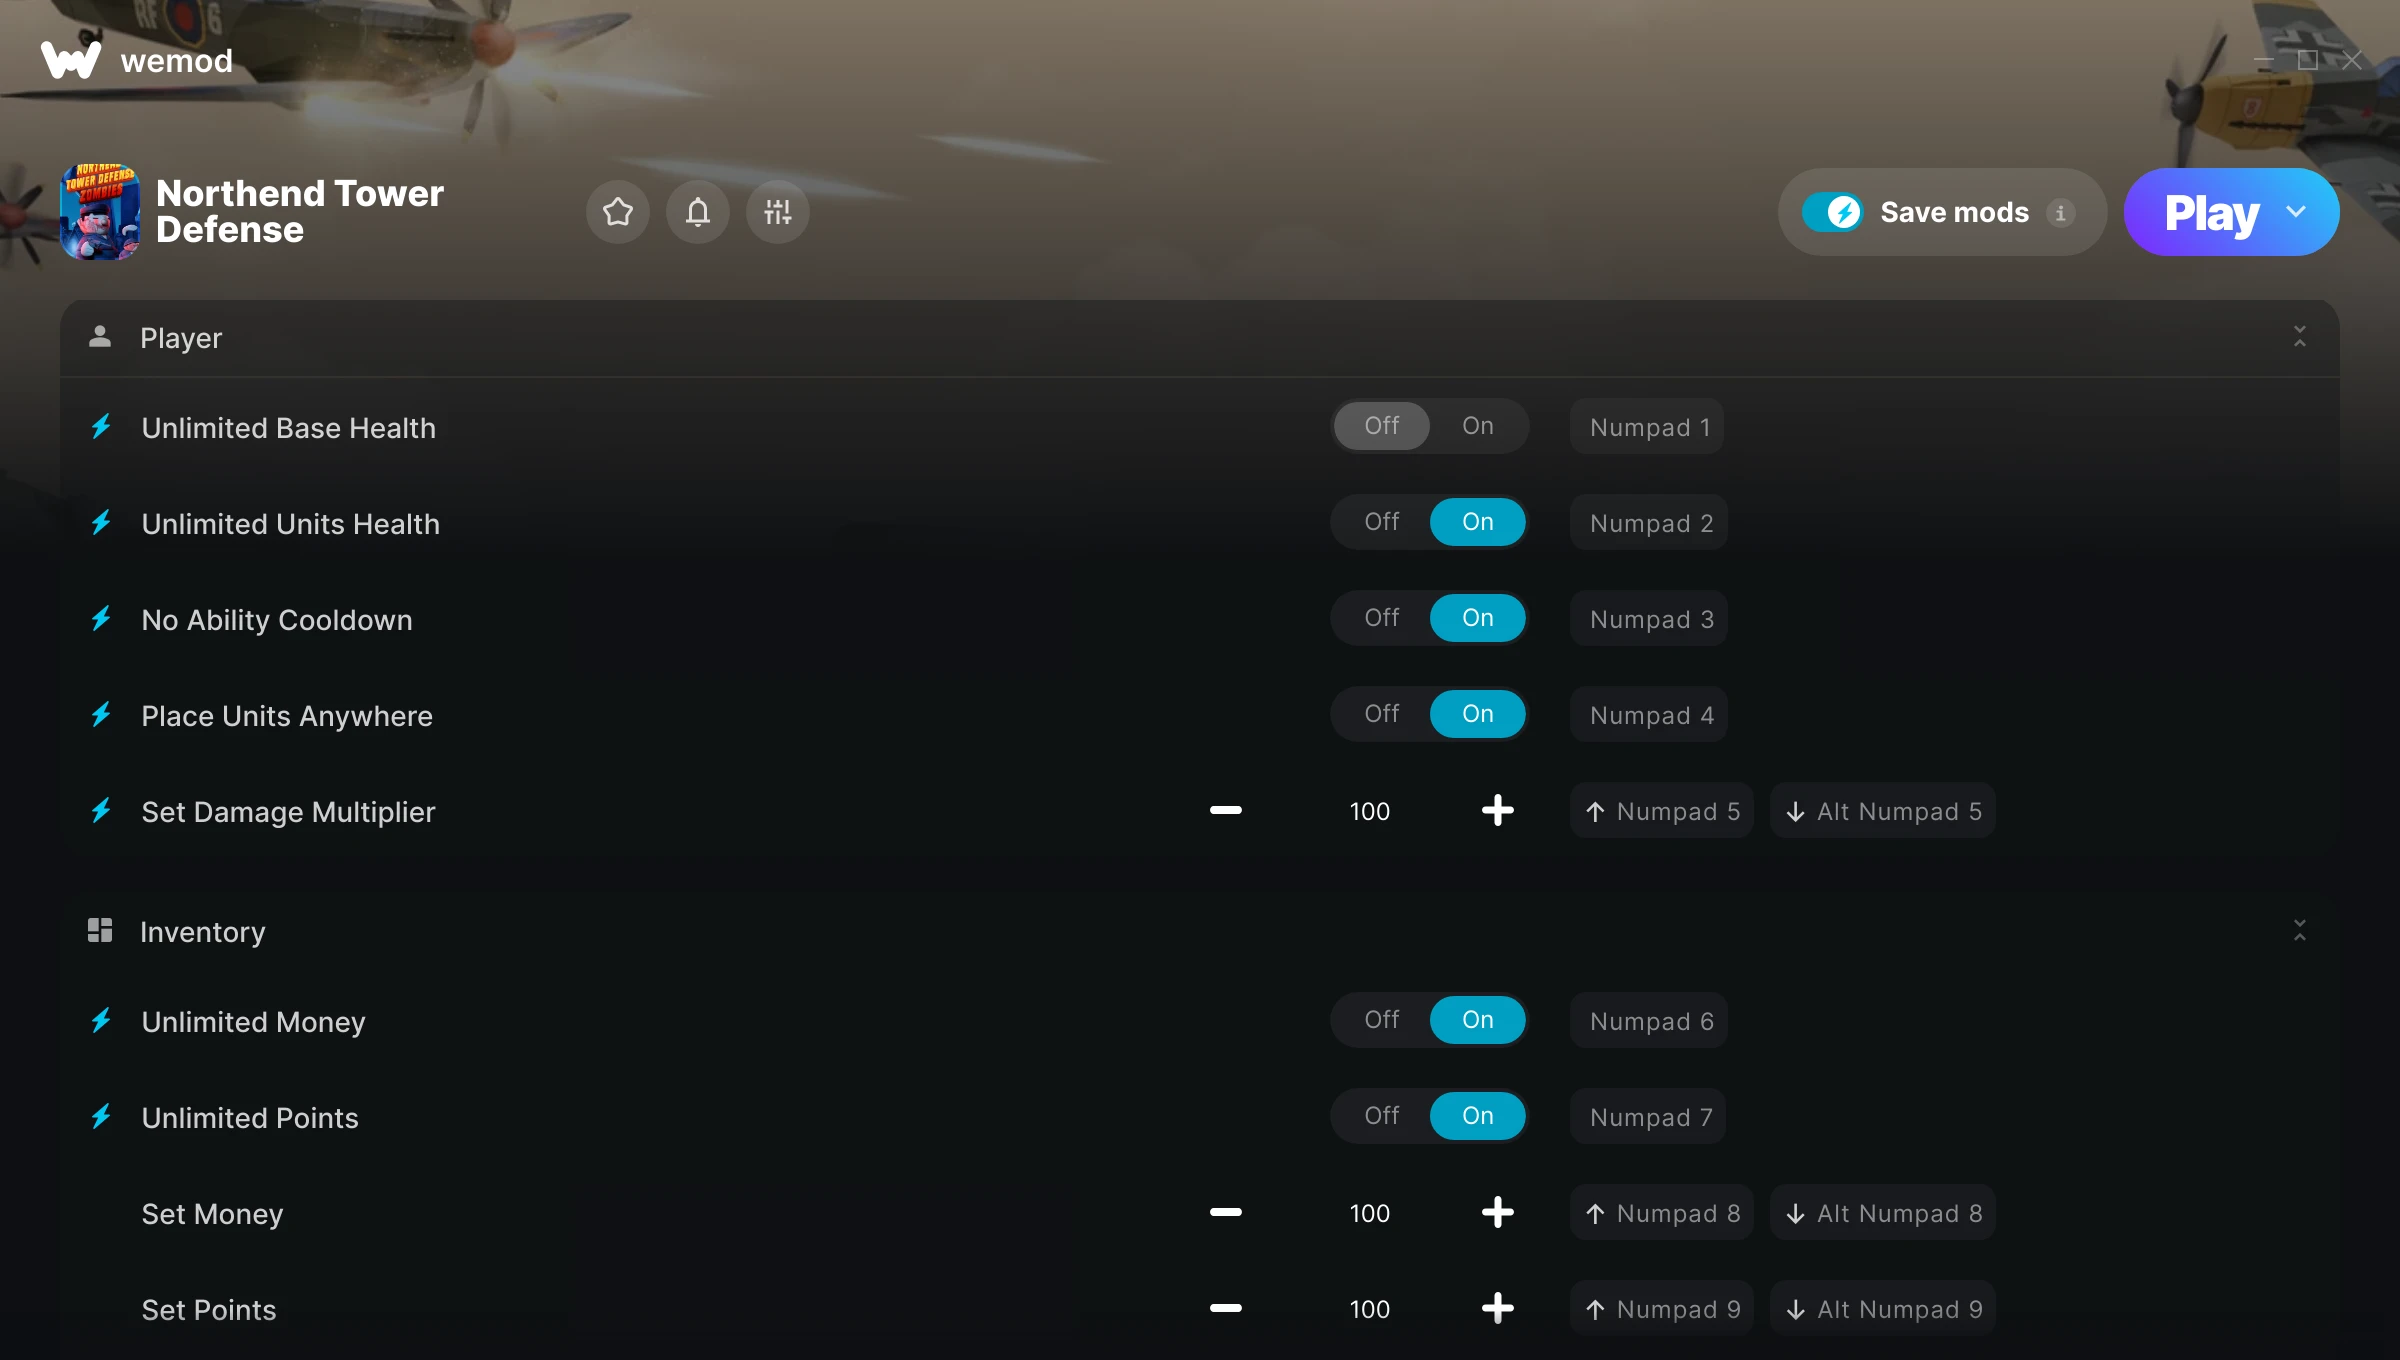Click the Play button
Viewport: 2400px width, 1360px height.
click(2212, 212)
